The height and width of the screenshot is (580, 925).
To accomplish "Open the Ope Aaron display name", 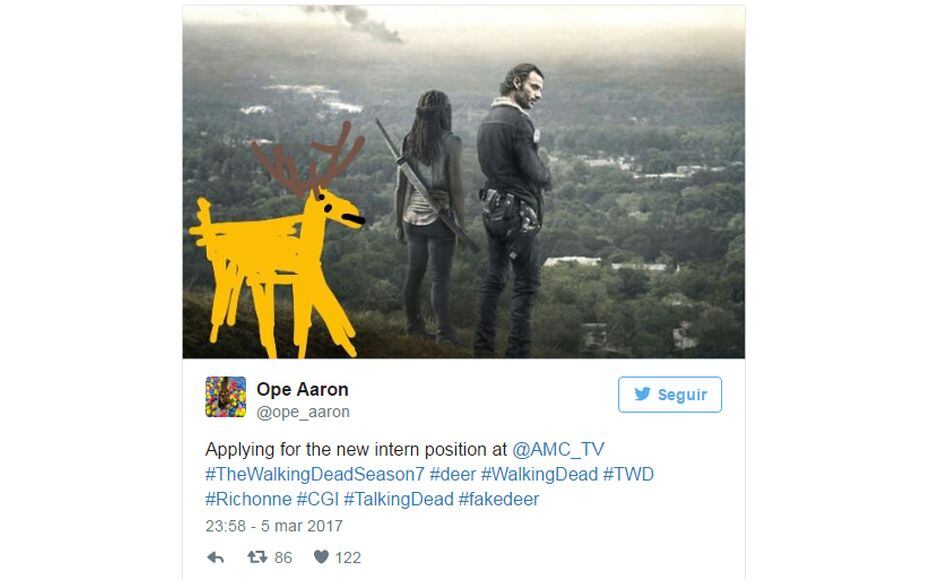I will (303, 389).
